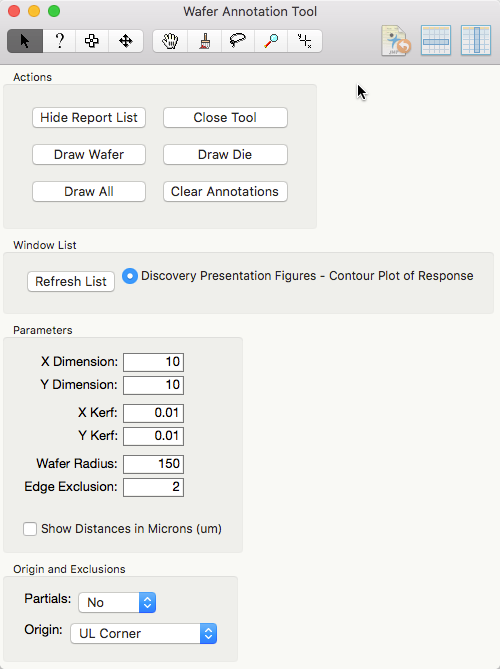
Task: Choose the selection plus cursor tool
Action: (92, 41)
